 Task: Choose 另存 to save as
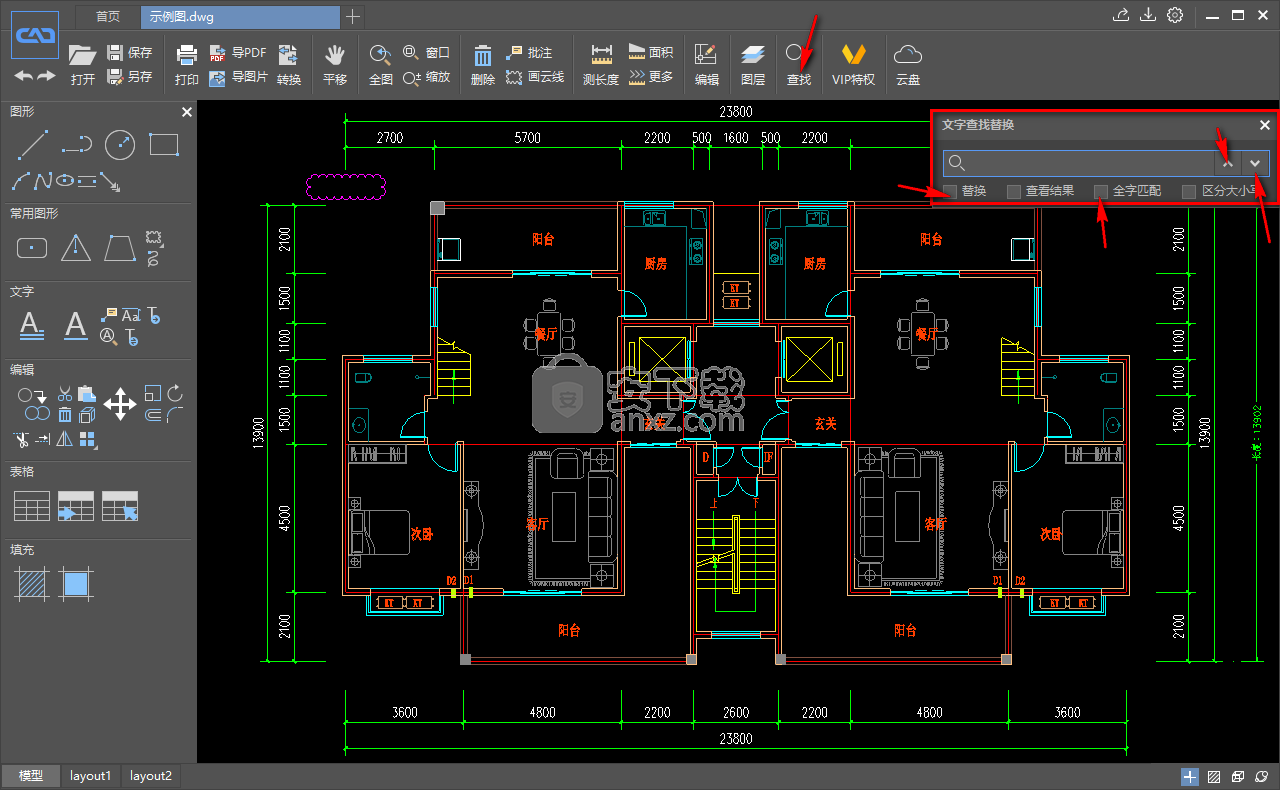point(130,76)
